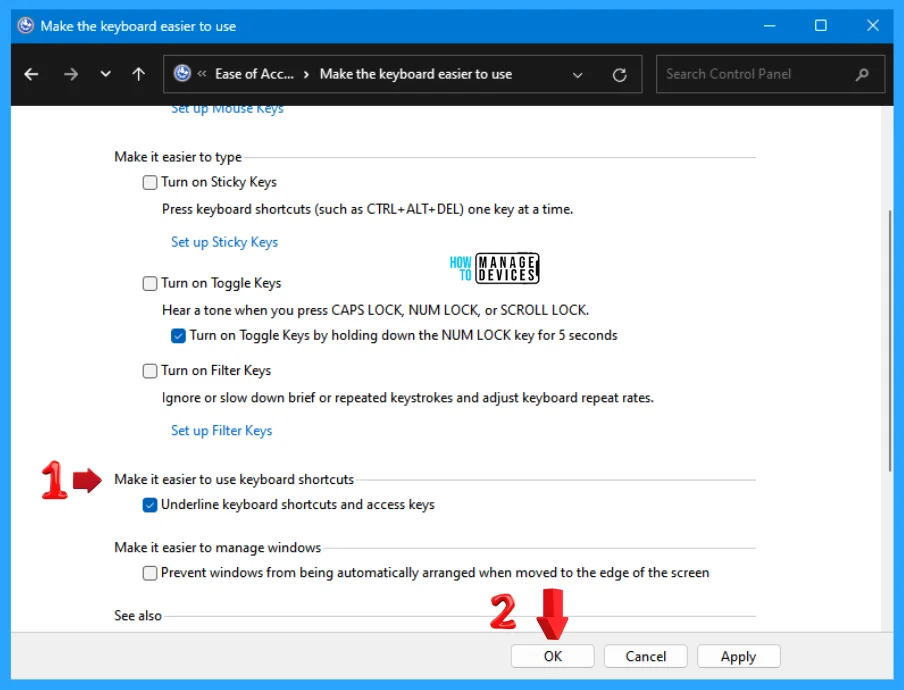Close the window

click(x=872, y=25)
